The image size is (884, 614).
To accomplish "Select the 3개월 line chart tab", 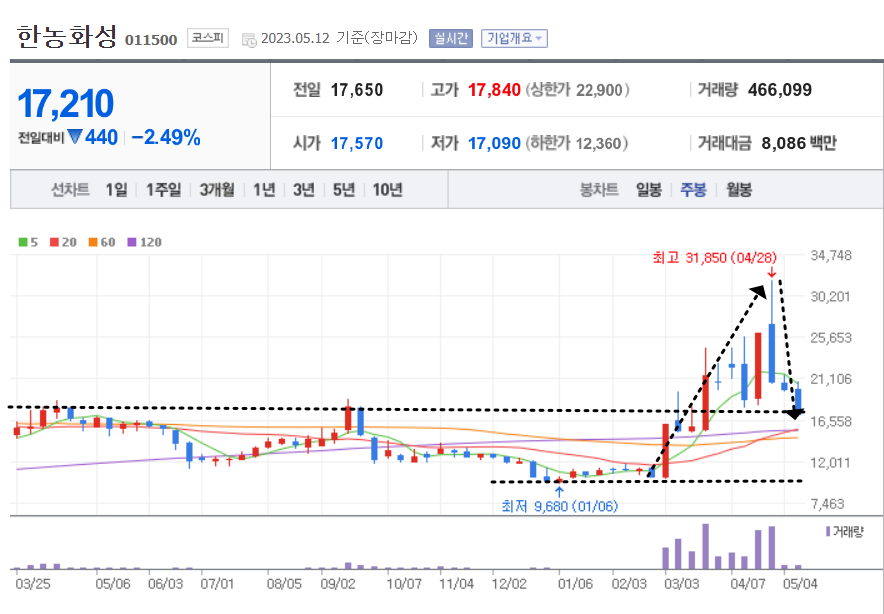I will pyautogui.click(x=217, y=190).
